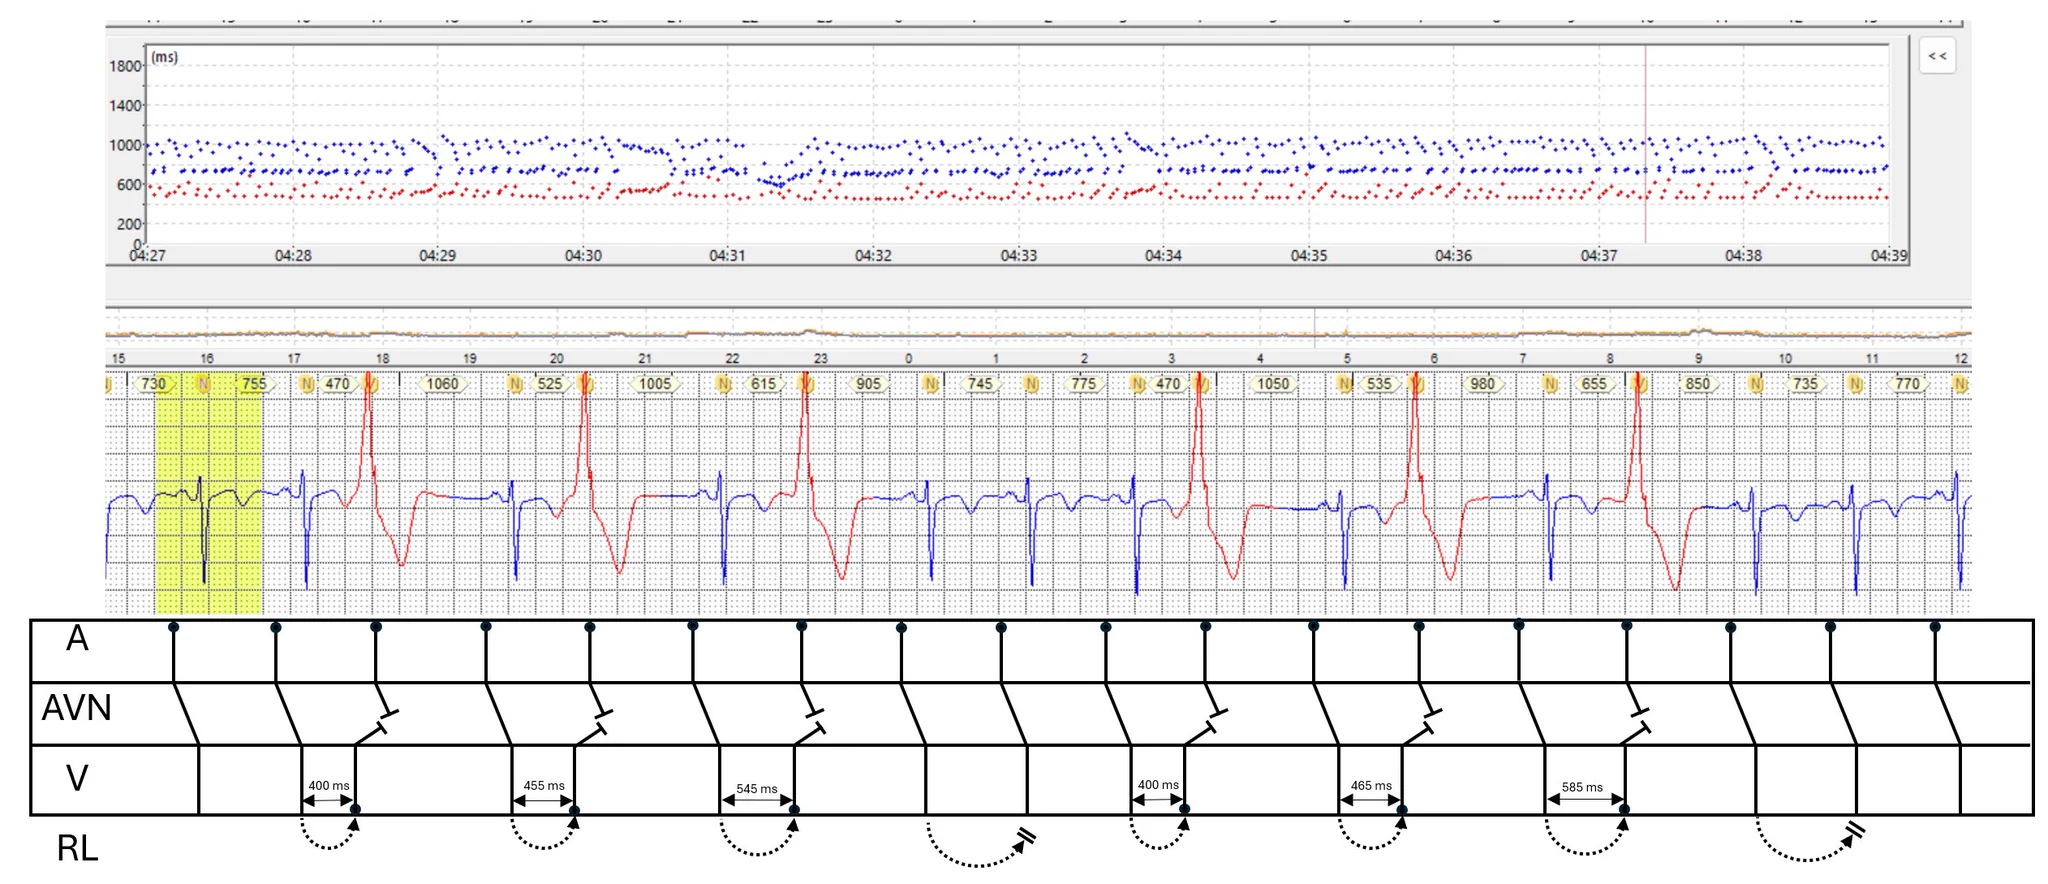This screenshot has width=2048, height=884.
Task: Click the 04:28 time label on trend axis
Action: tap(293, 255)
